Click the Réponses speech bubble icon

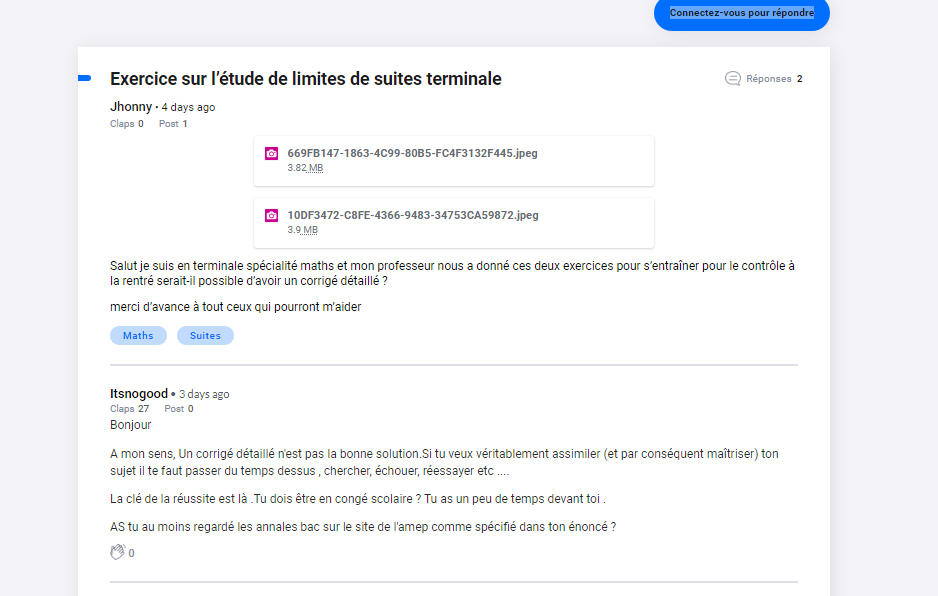coord(733,78)
